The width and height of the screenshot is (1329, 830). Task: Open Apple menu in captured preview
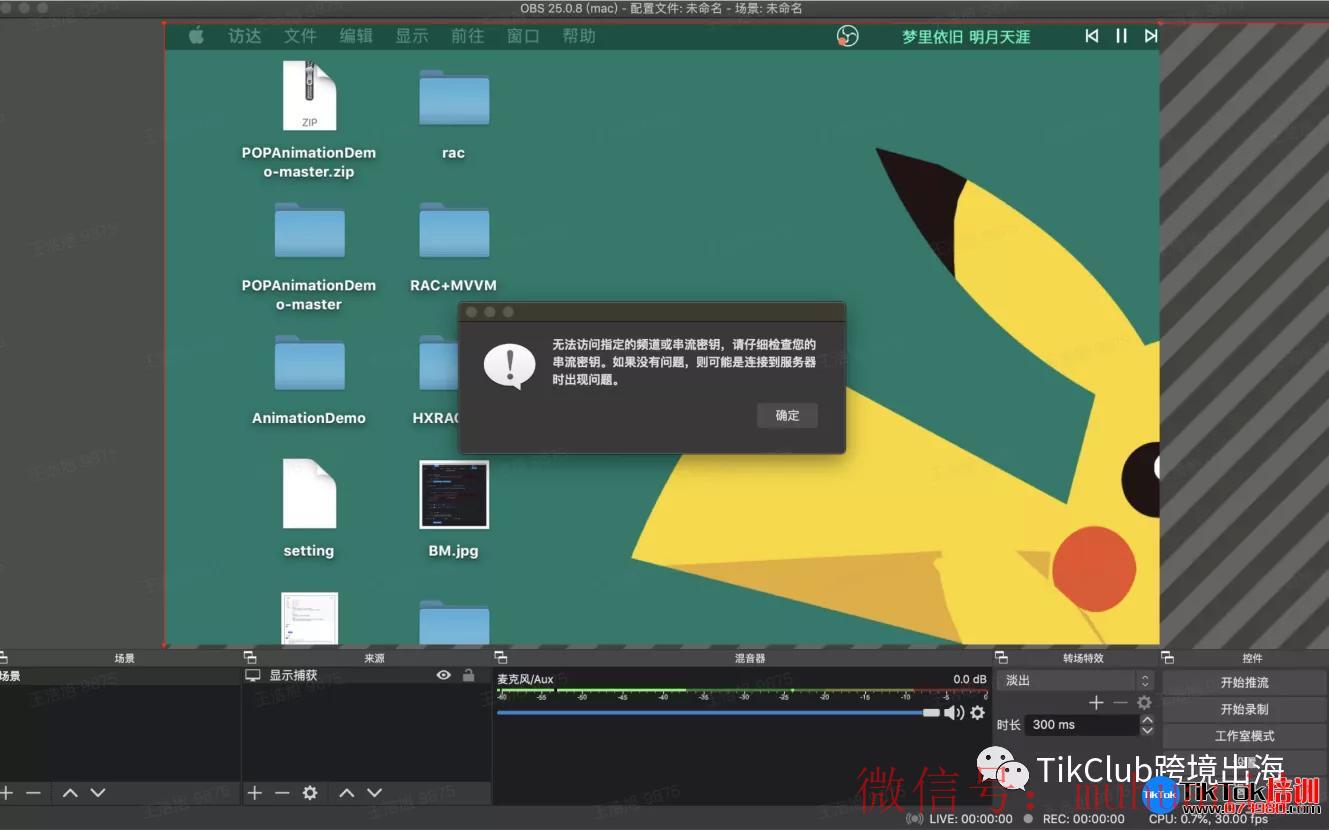(x=196, y=36)
